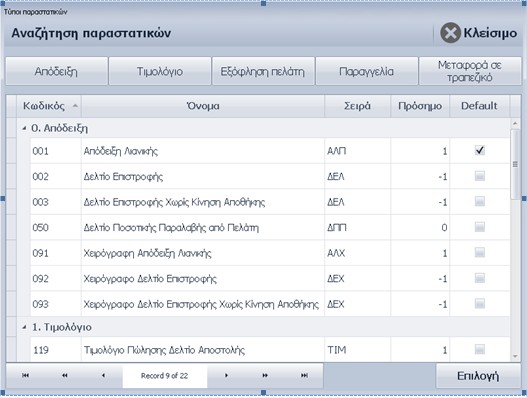The image size is (527, 398).
Task: Click the Επιλογή button
Action: pyautogui.click(x=478, y=376)
